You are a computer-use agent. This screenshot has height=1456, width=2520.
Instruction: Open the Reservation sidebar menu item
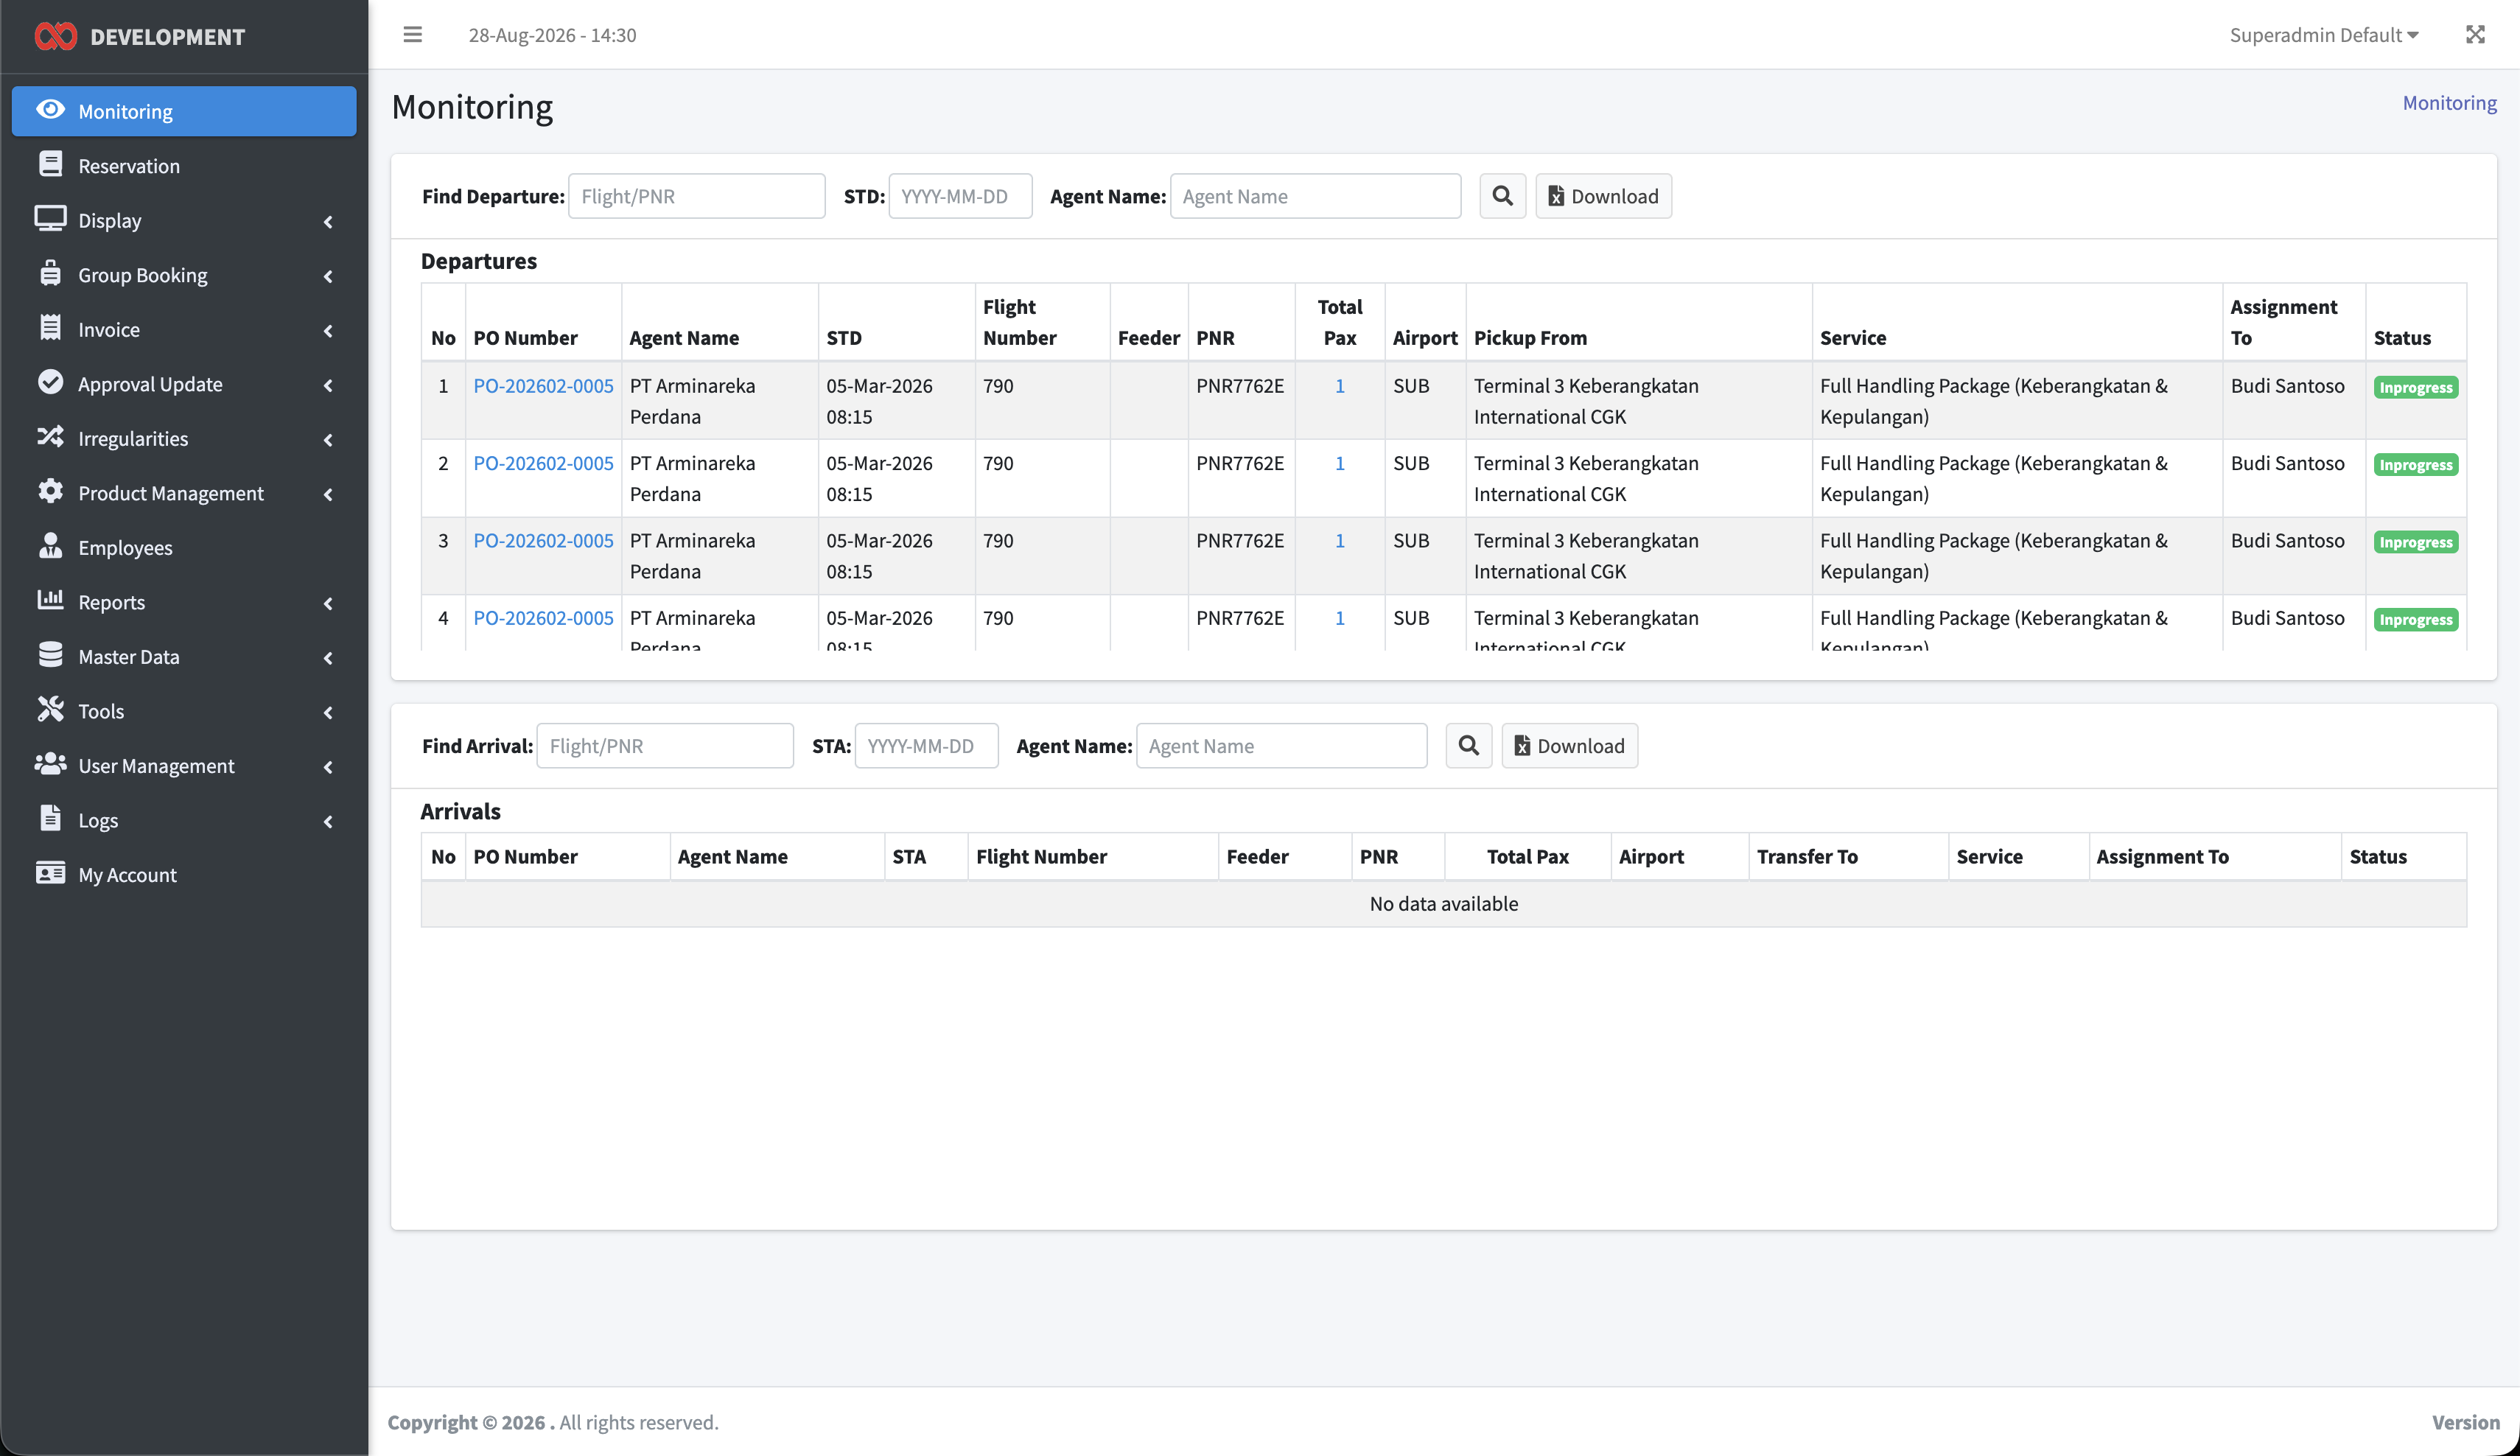click(x=184, y=166)
